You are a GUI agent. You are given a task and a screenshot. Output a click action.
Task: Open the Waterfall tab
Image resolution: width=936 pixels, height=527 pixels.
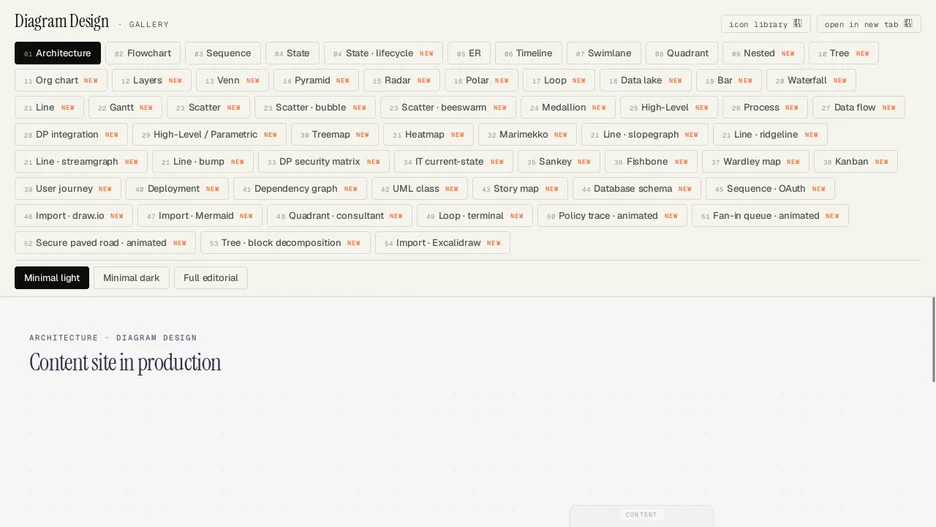[x=811, y=80]
